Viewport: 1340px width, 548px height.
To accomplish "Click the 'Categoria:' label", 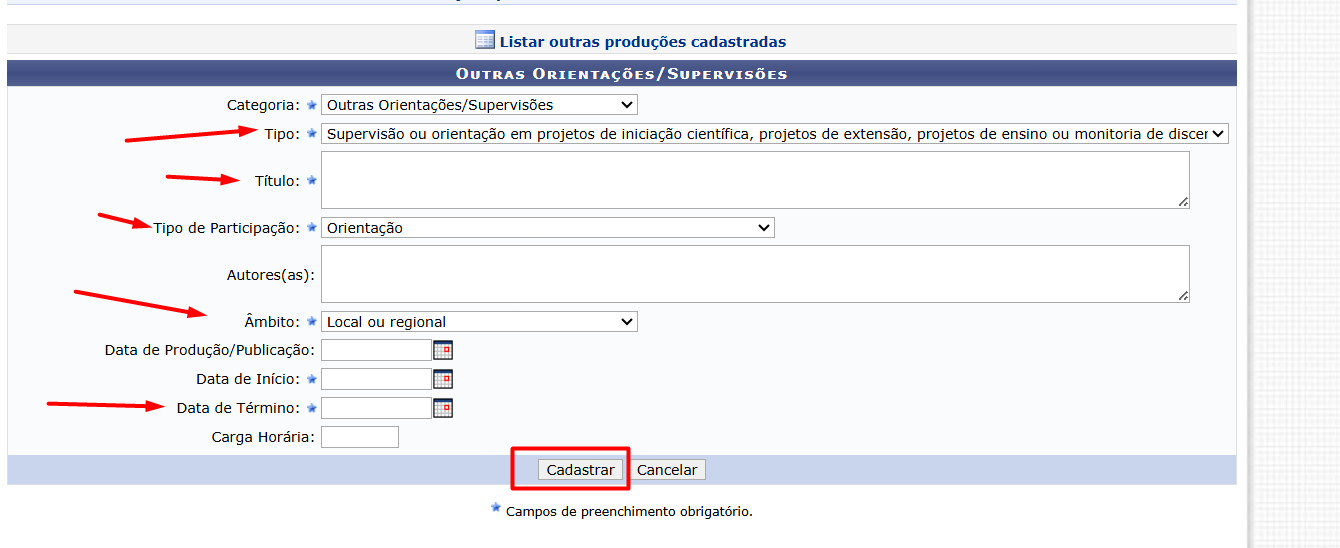I will (263, 104).
